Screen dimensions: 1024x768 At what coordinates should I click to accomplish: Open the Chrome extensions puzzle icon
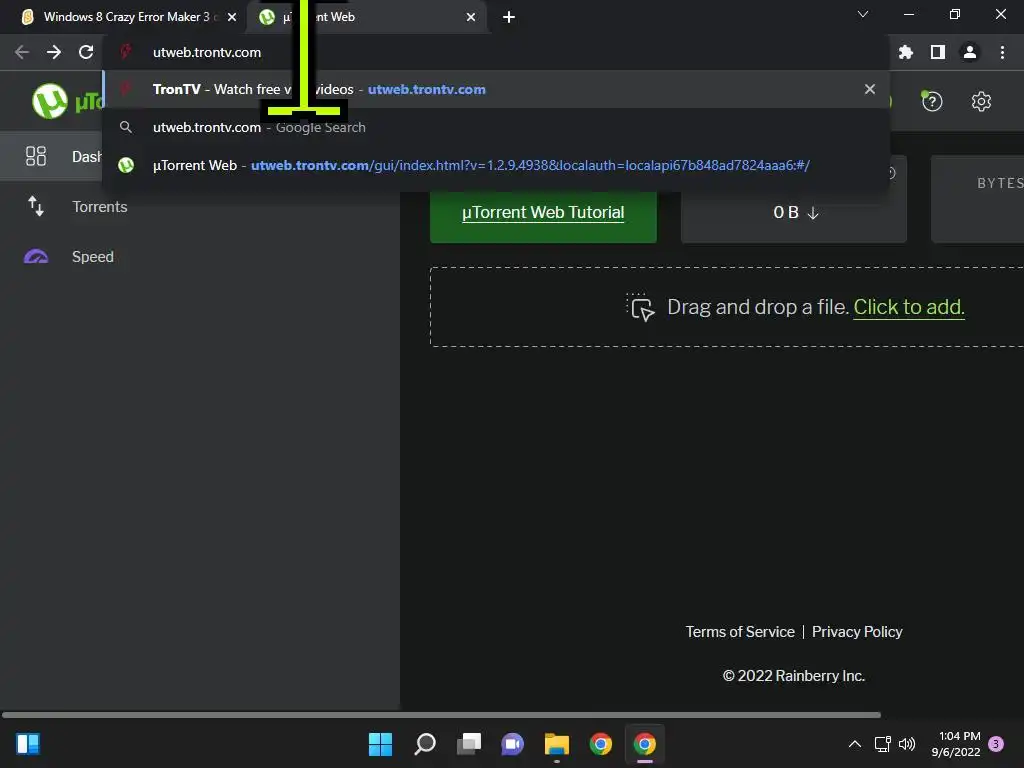point(905,52)
